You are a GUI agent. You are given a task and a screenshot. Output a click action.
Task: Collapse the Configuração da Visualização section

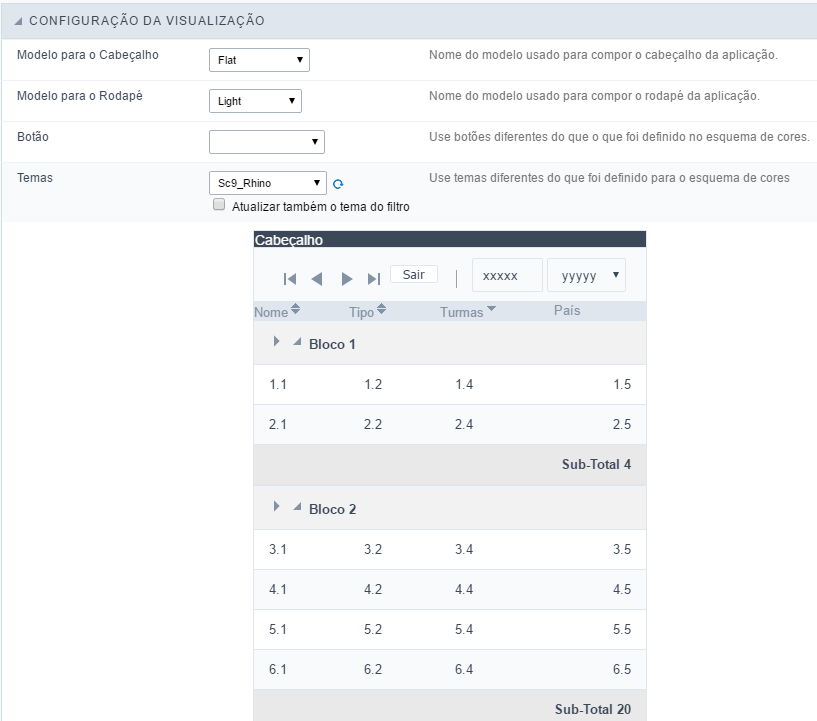19,21
